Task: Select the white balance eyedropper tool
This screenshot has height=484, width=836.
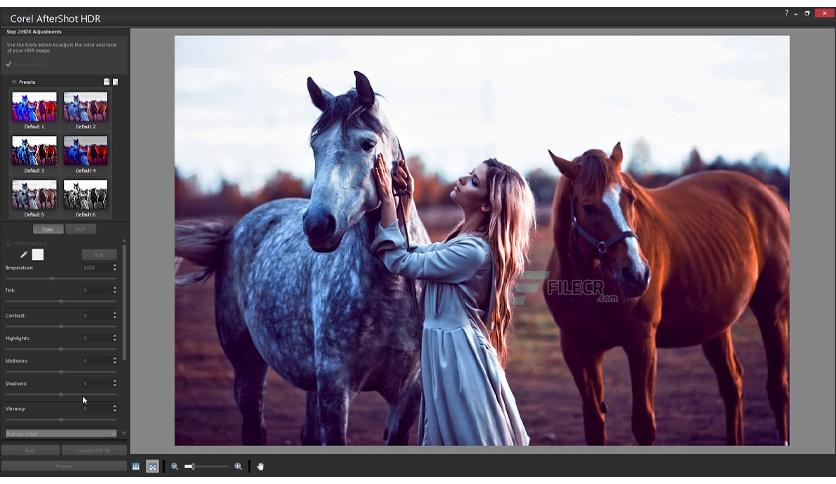Action: pyautogui.click(x=23, y=255)
